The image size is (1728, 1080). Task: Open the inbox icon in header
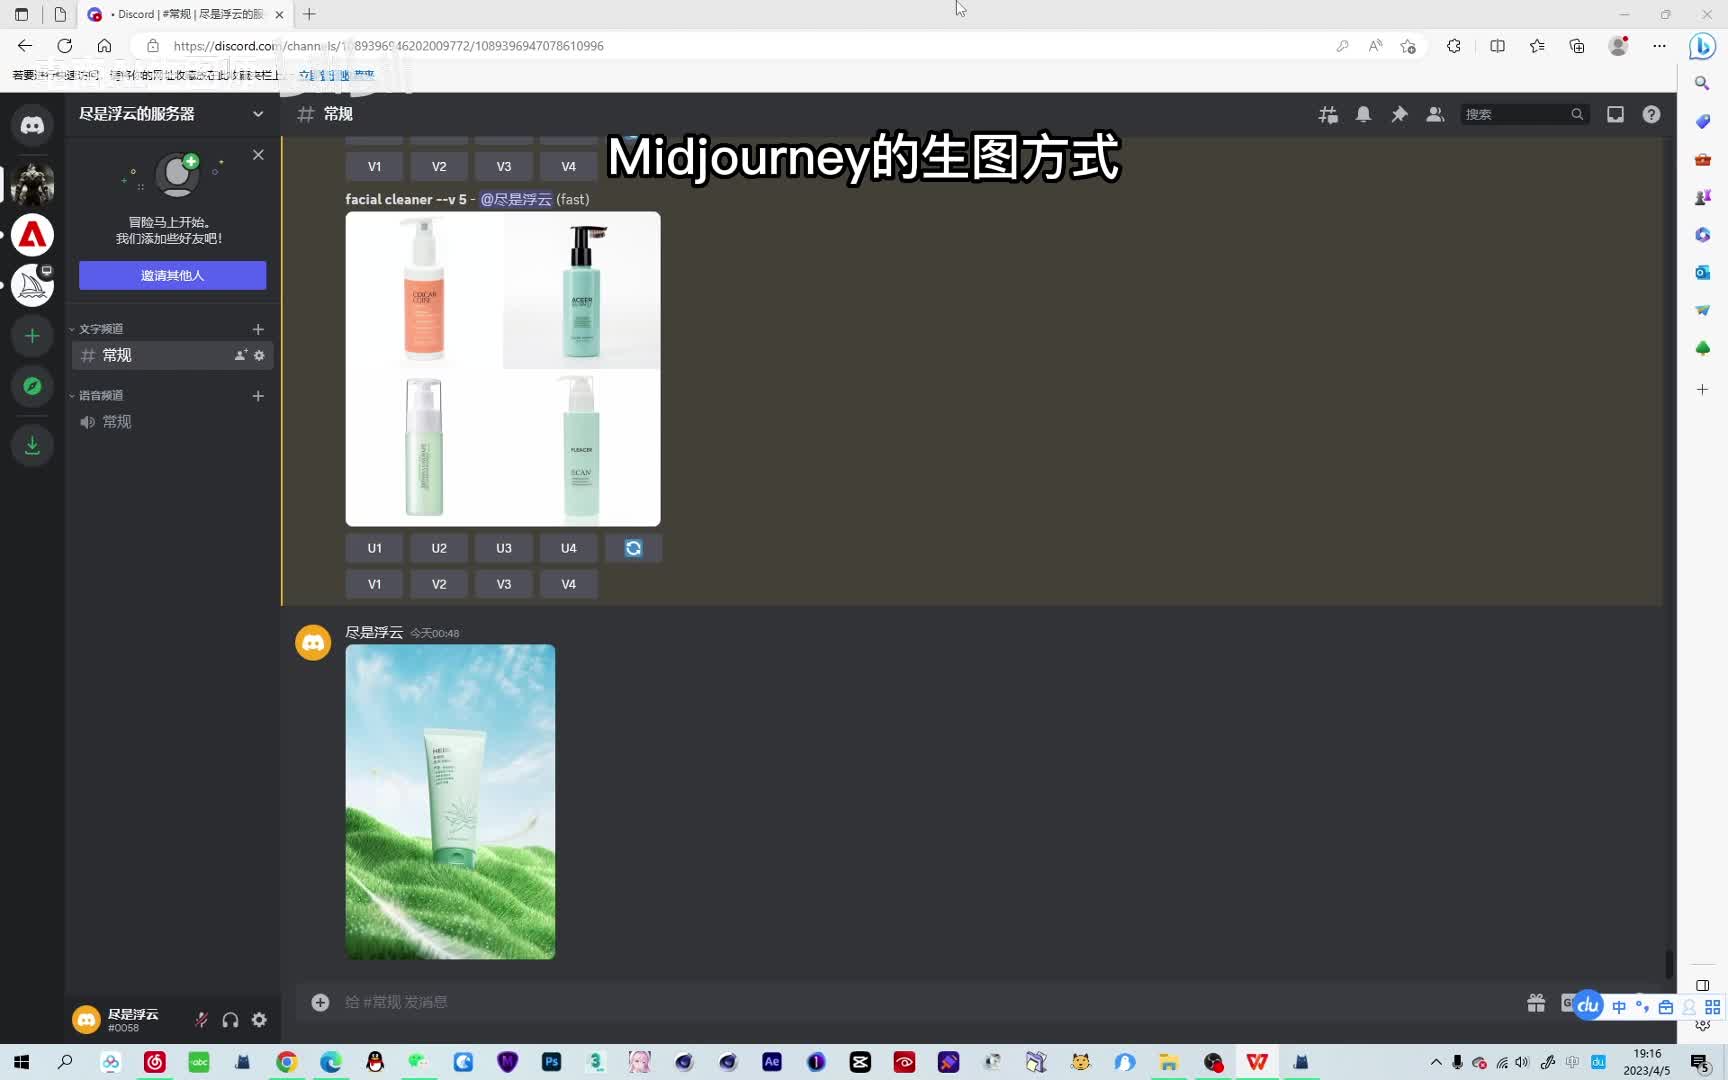point(1615,115)
